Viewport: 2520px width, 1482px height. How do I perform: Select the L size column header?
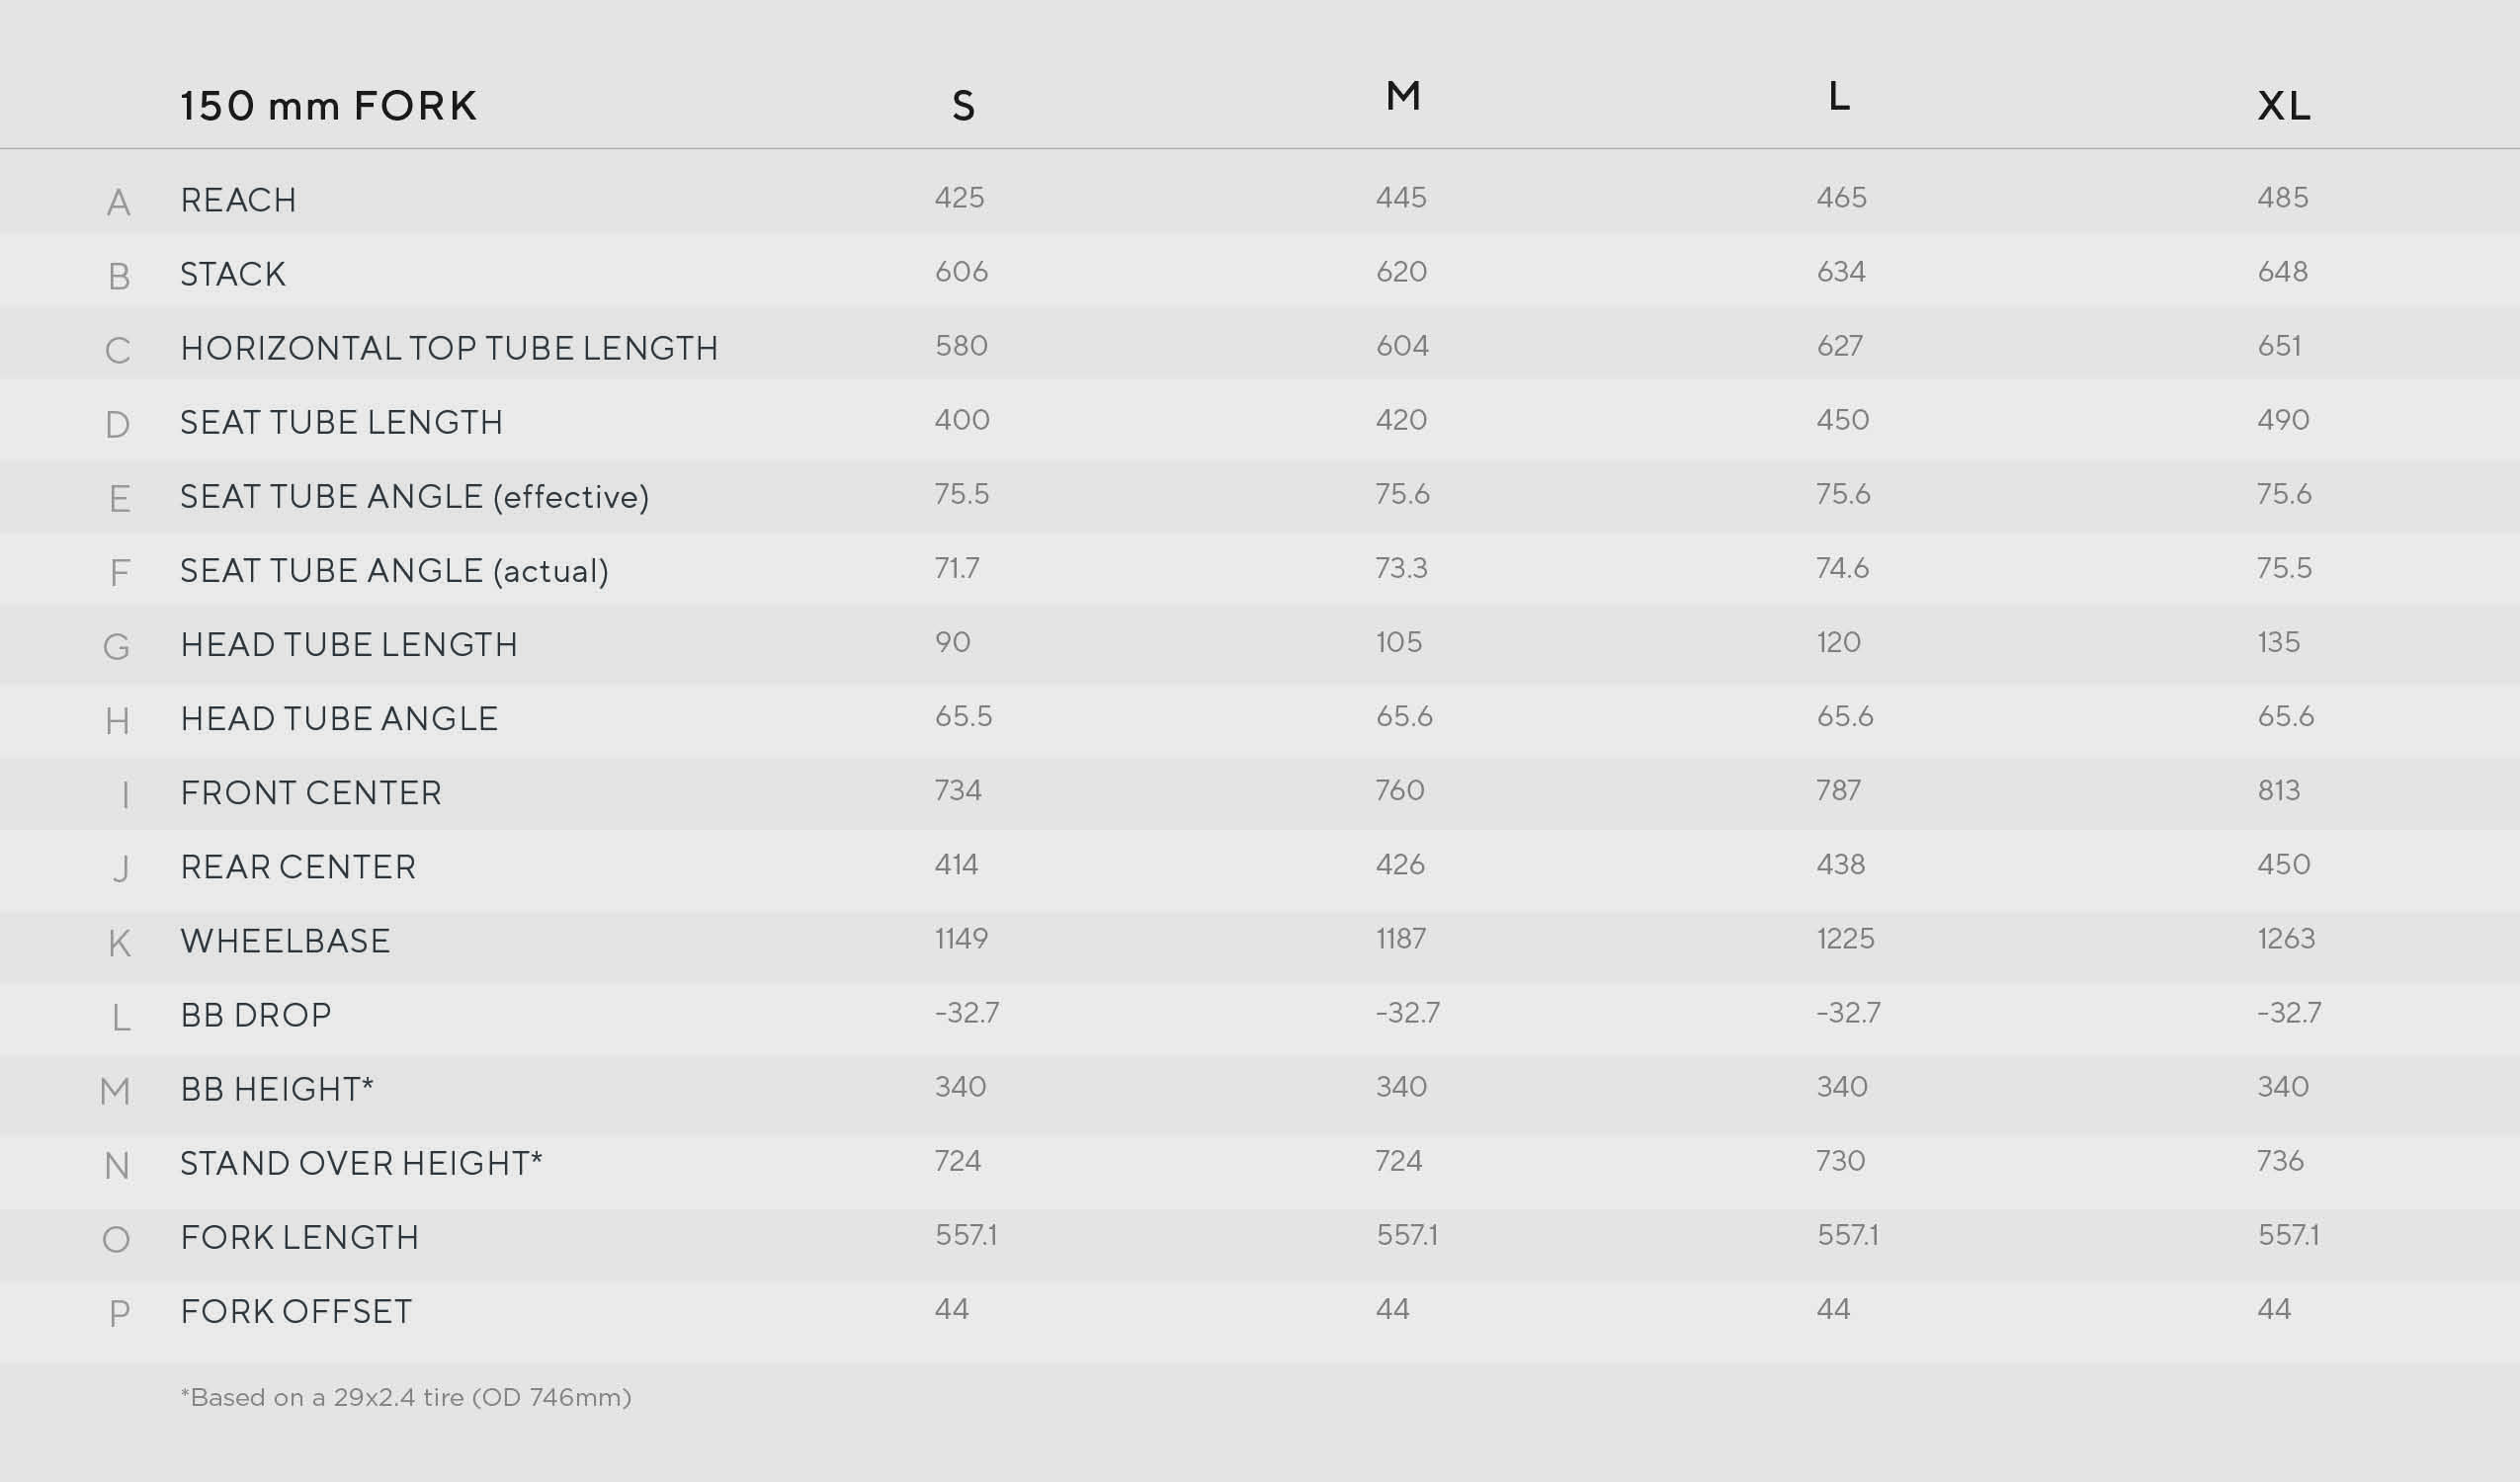[x=1839, y=96]
